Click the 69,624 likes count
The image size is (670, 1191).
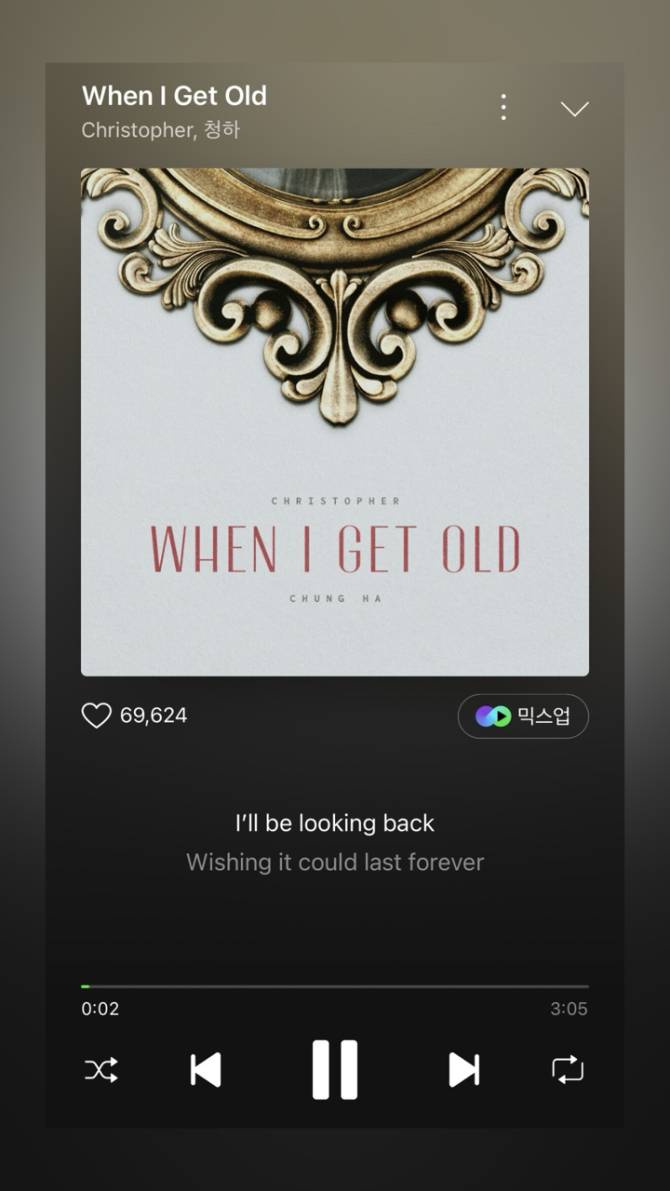[153, 716]
